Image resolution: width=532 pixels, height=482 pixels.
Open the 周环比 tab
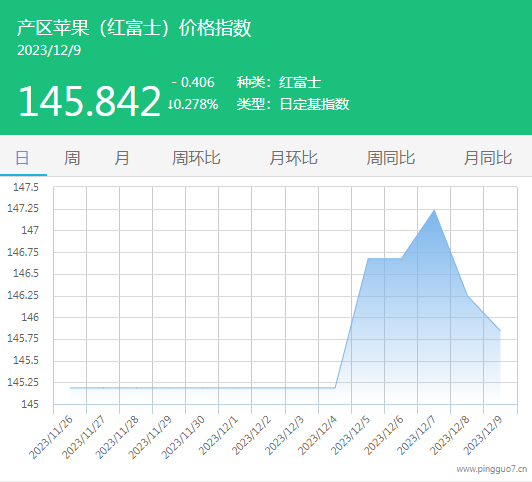point(196,158)
